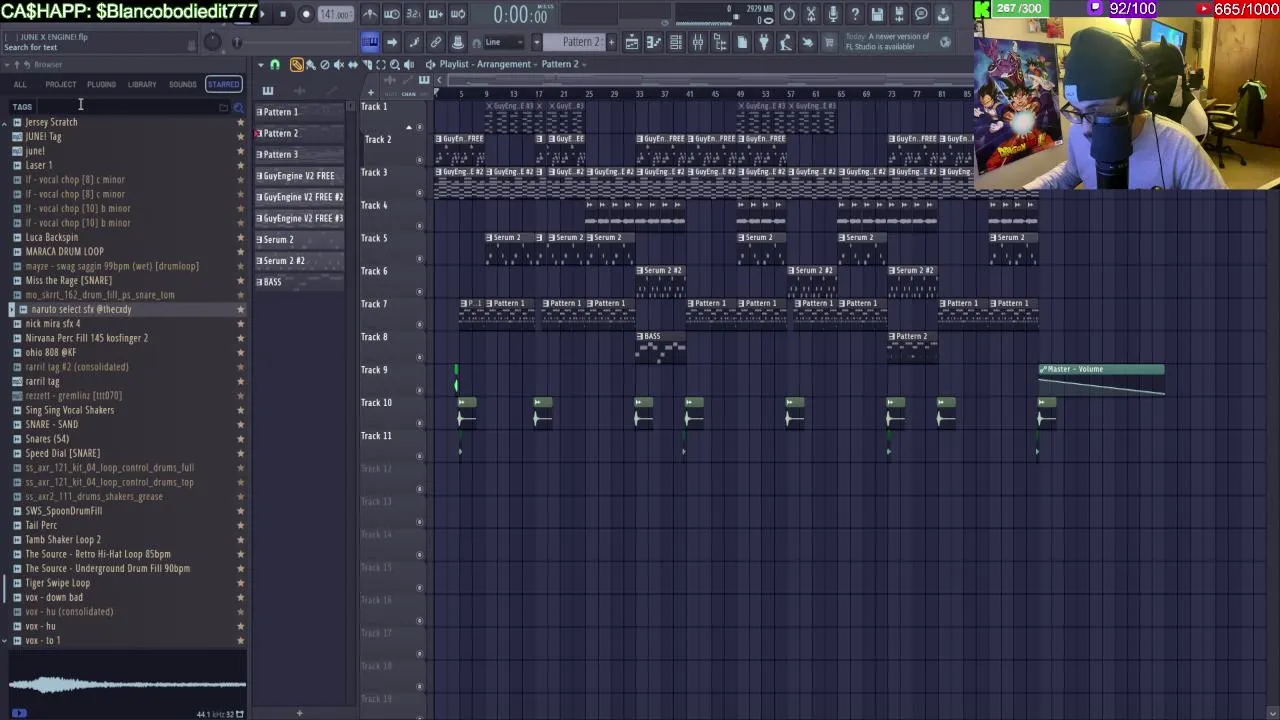Image resolution: width=1280 pixels, height=720 pixels.
Task: Collapse the Jersey Scratch tree entry
Action: 5,122
